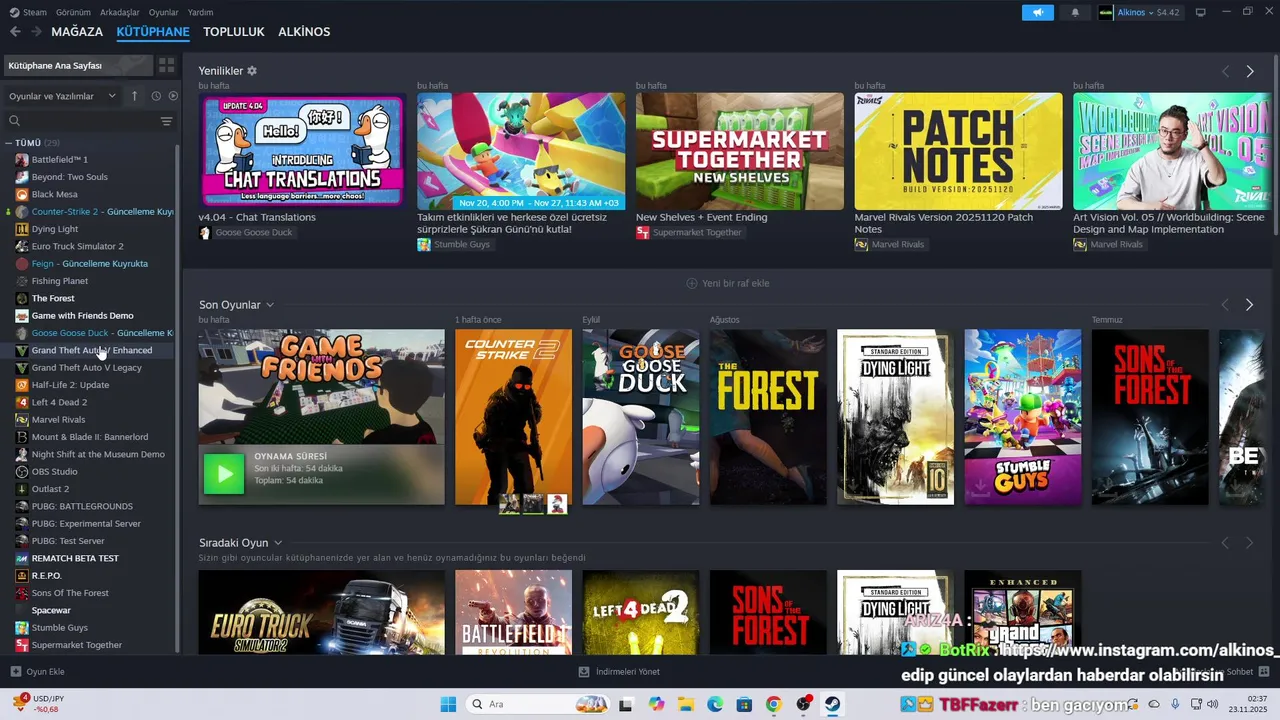1280x720 pixels.
Task: Open the notifications bell
Action: [x=1075, y=12]
